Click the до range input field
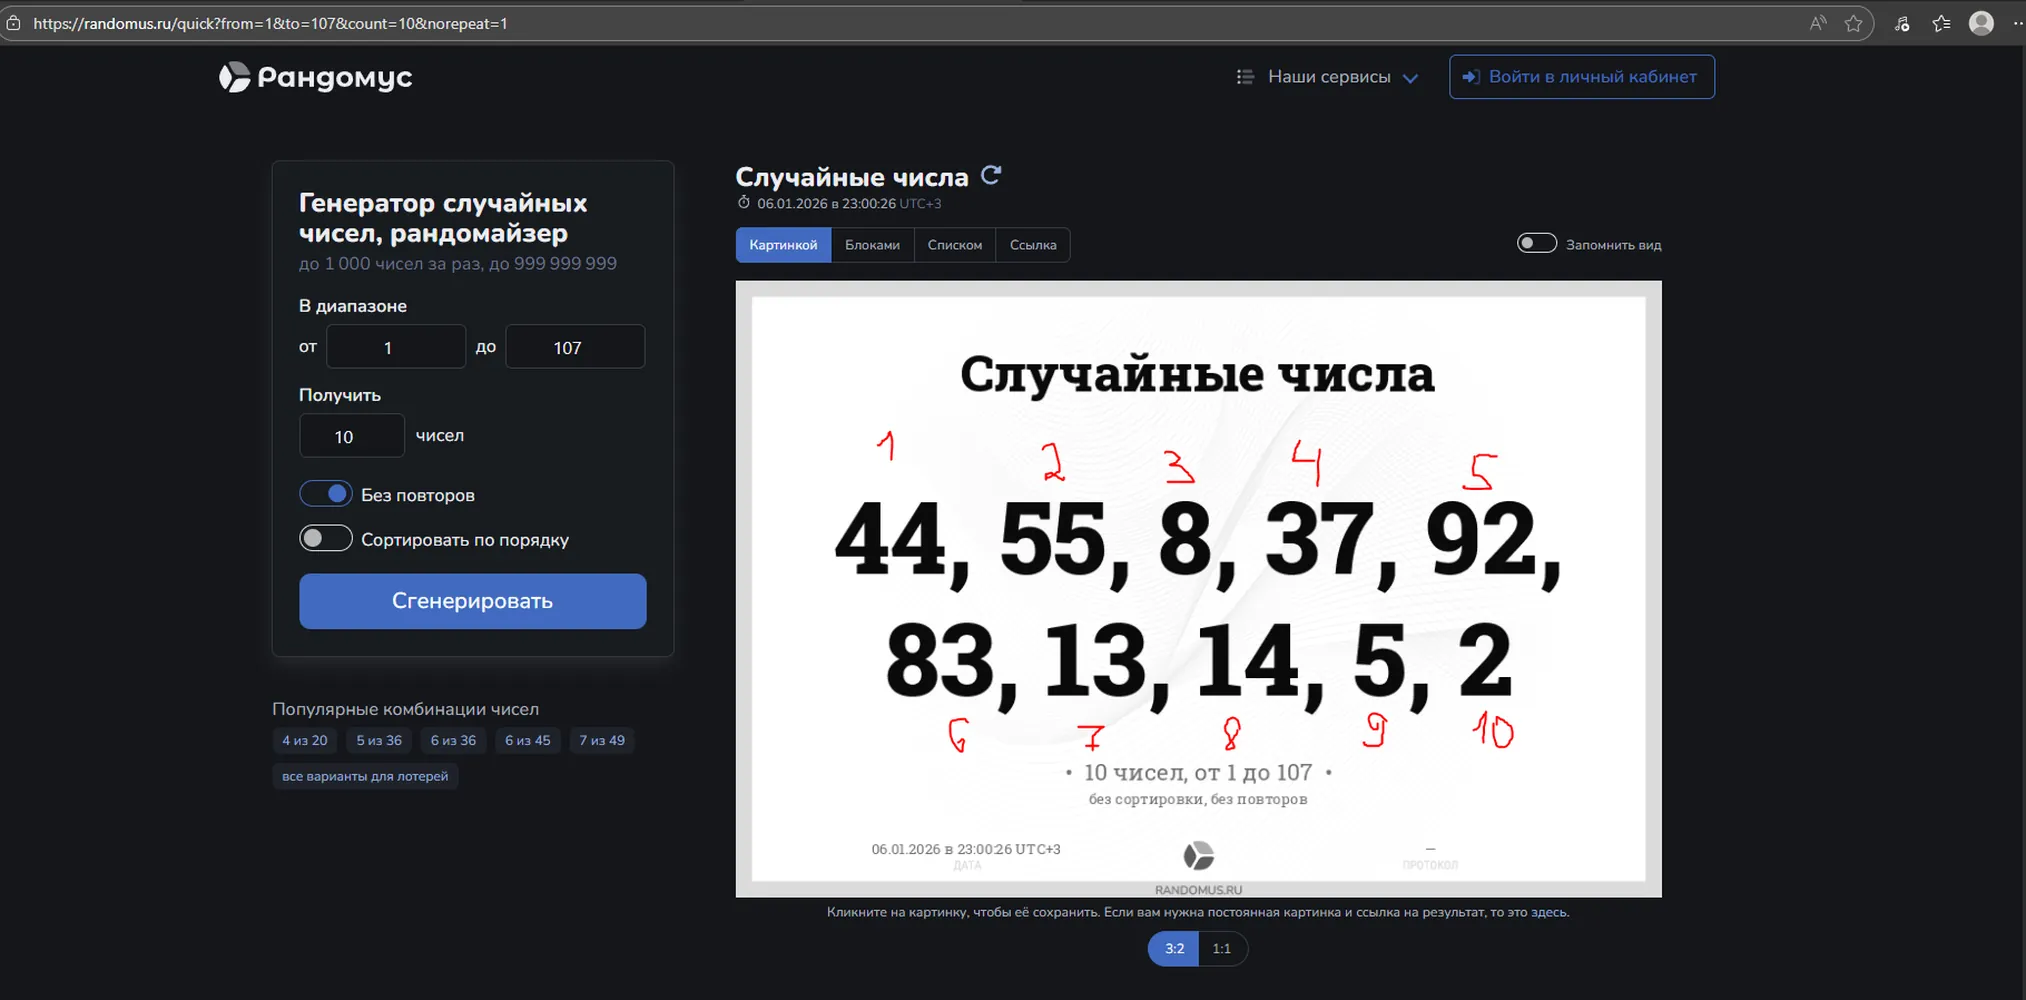The image size is (2026, 1000). (x=575, y=347)
